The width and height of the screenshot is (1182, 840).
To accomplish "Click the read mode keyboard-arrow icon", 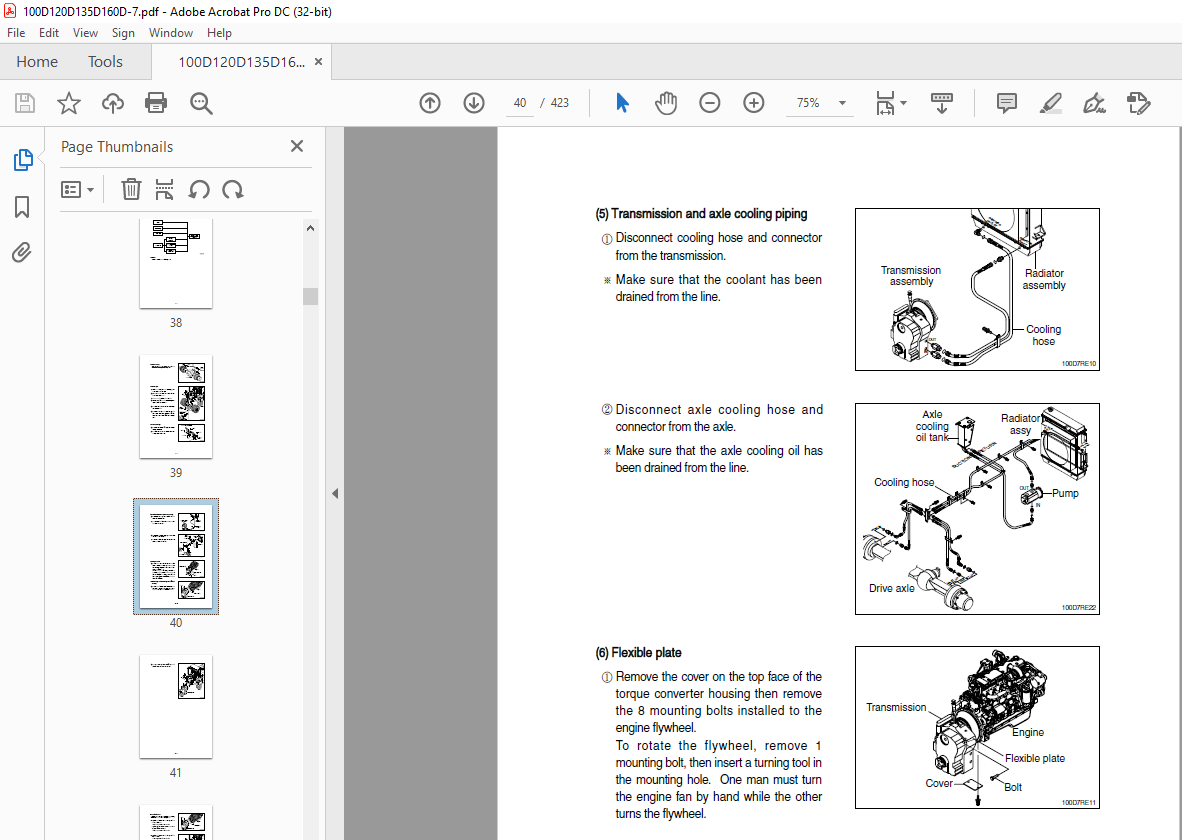I will (942, 103).
